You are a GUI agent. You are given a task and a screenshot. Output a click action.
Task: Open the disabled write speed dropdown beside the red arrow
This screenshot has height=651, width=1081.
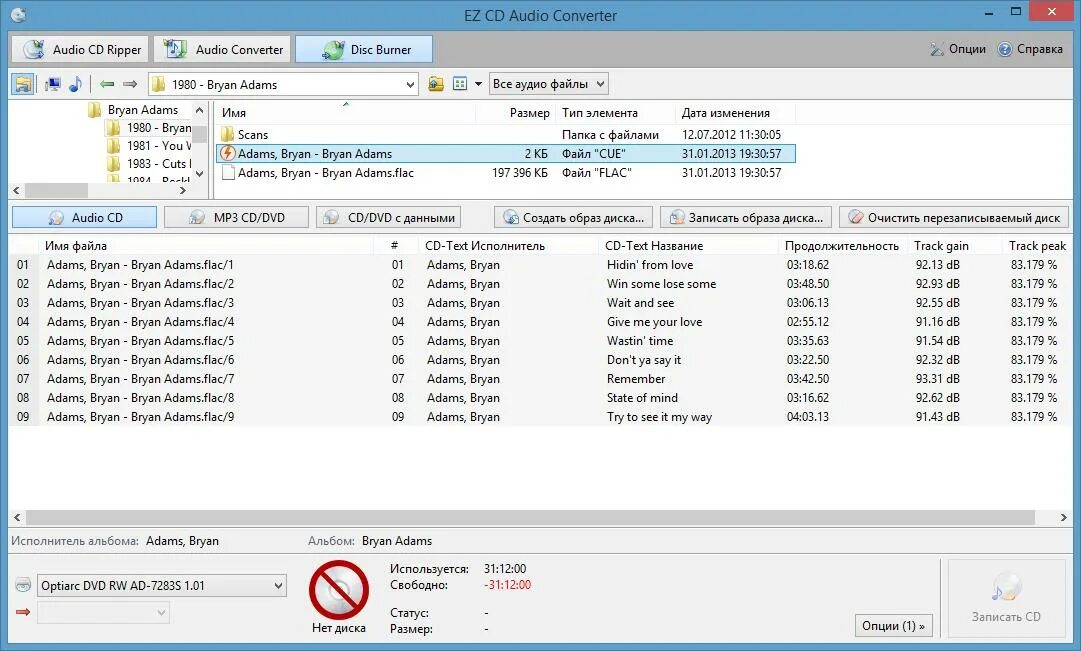tap(103, 612)
